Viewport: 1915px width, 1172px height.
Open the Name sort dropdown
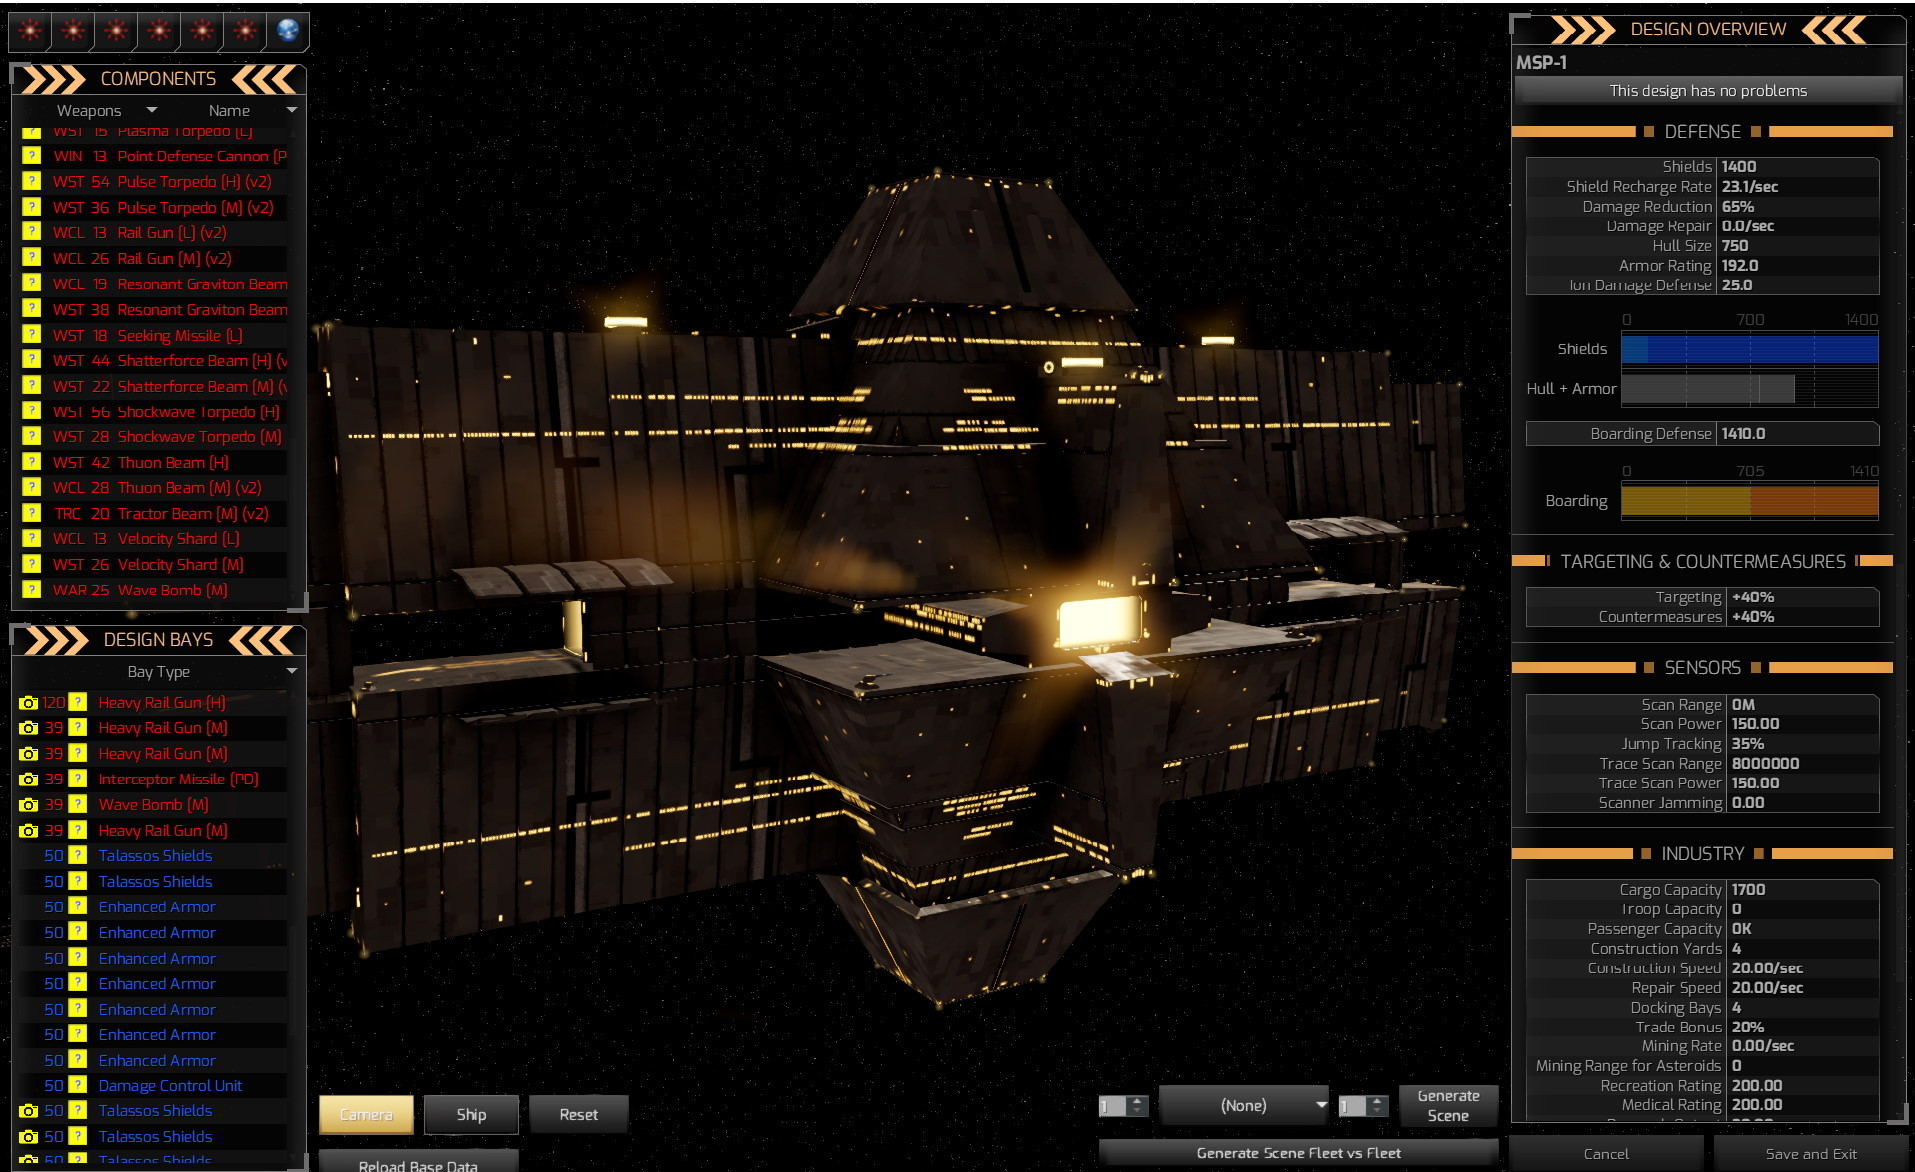(x=249, y=111)
